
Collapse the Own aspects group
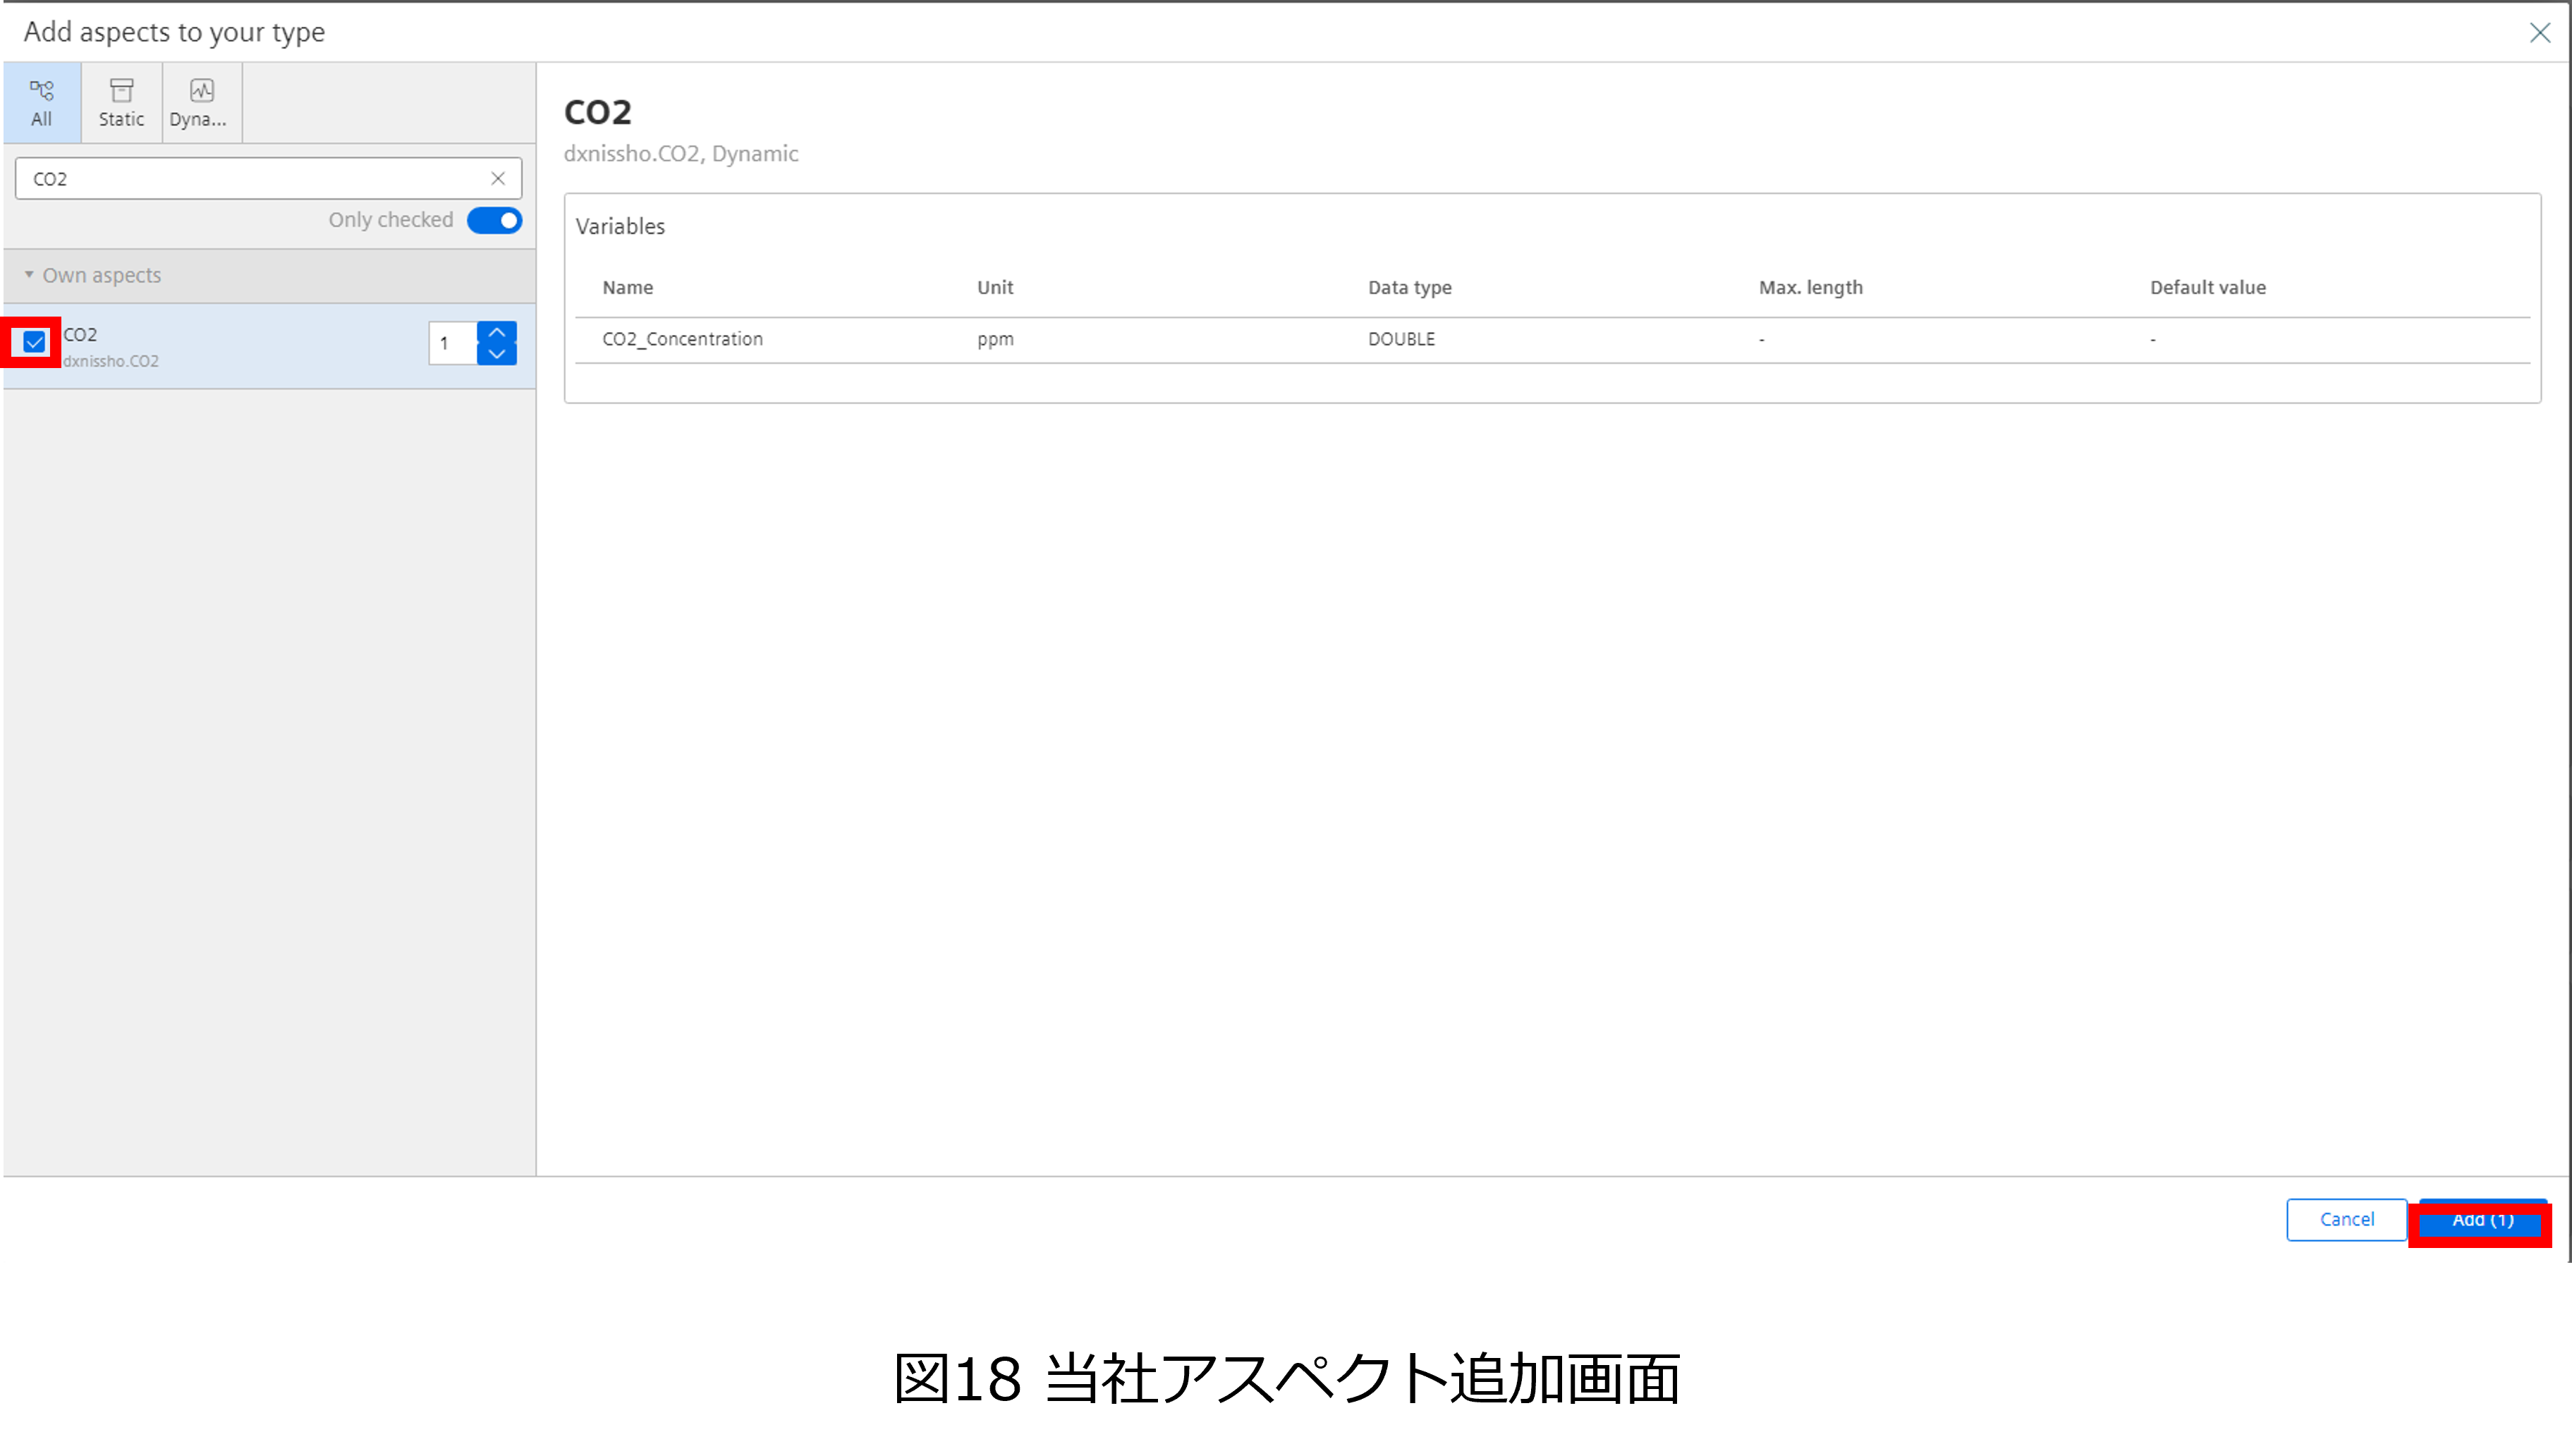(x=29, y=275)
